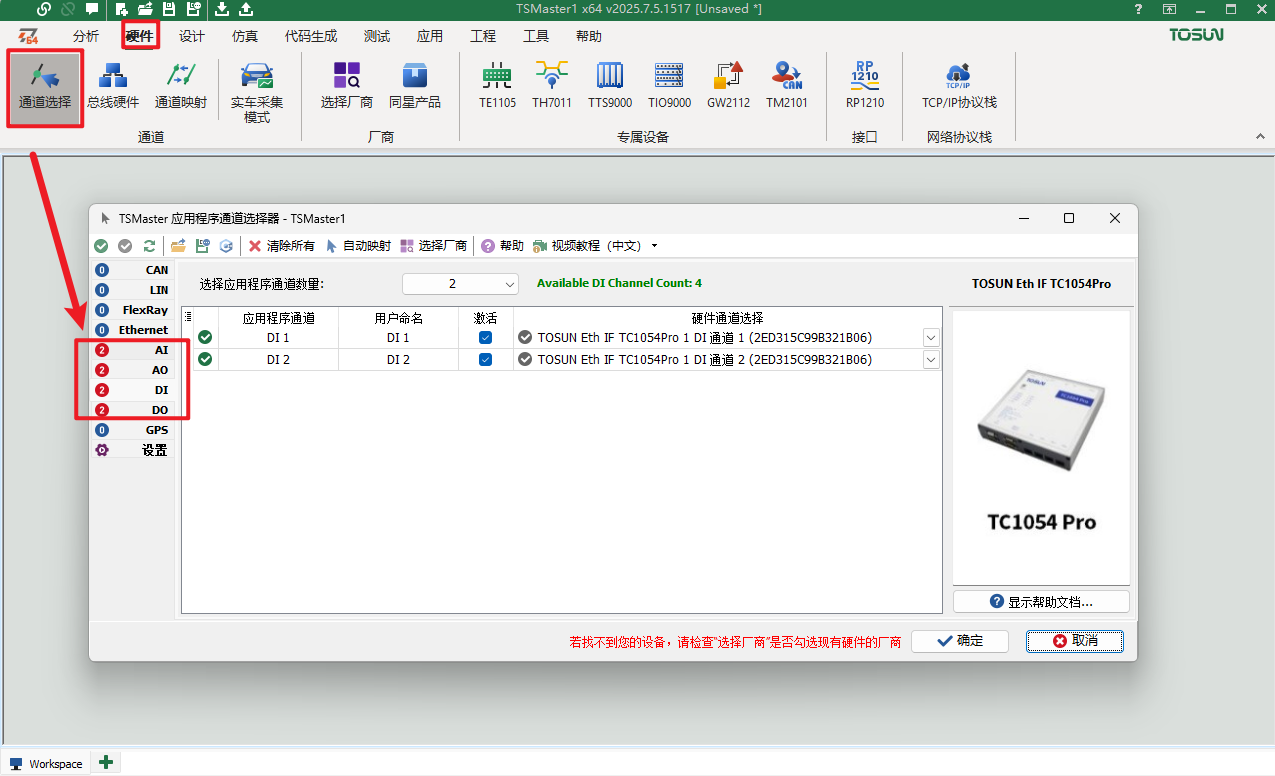Create new project from title bar icon

(122, 9)
